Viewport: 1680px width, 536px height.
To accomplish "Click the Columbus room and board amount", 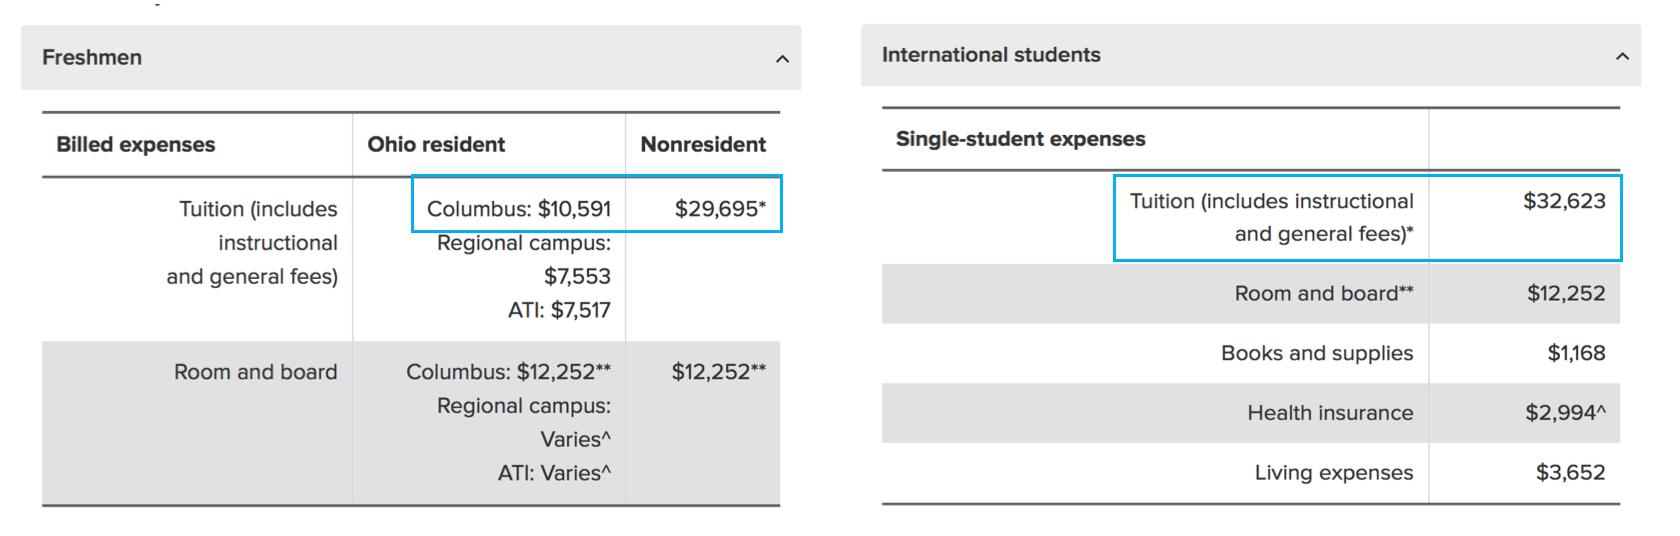I will [508, 372].
